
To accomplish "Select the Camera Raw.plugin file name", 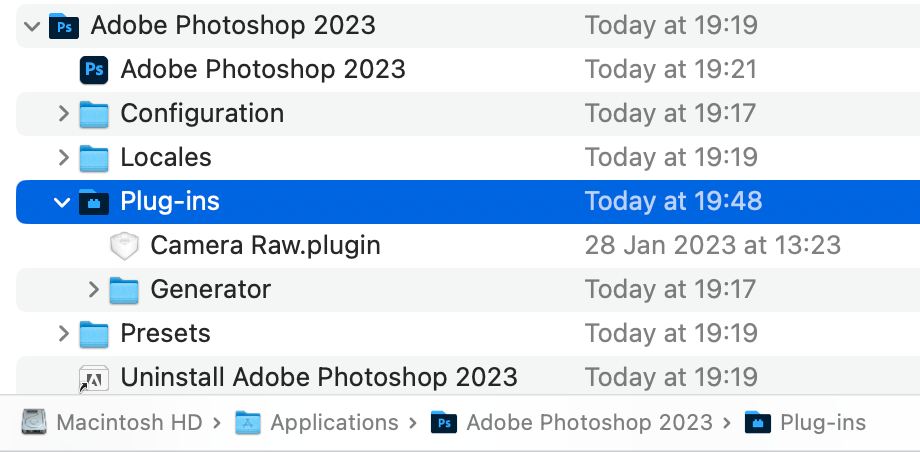I will pos(265,245).
